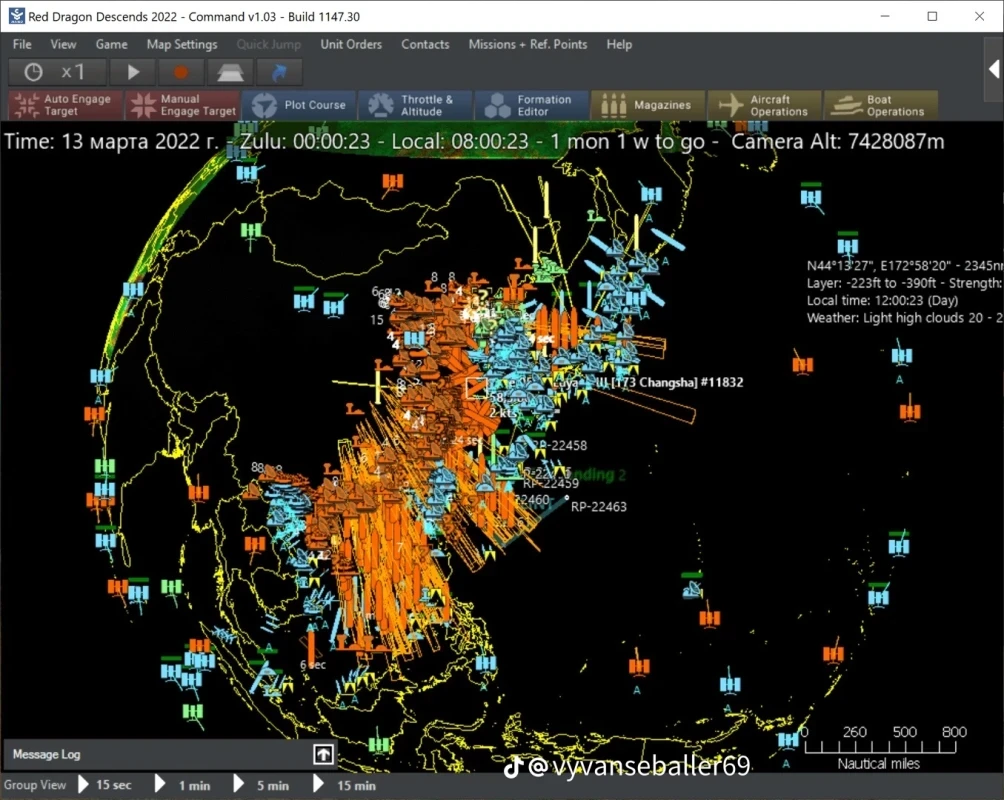Run simulation for 15 min
Screen dimensions: 1004x800
coord(344,785)
